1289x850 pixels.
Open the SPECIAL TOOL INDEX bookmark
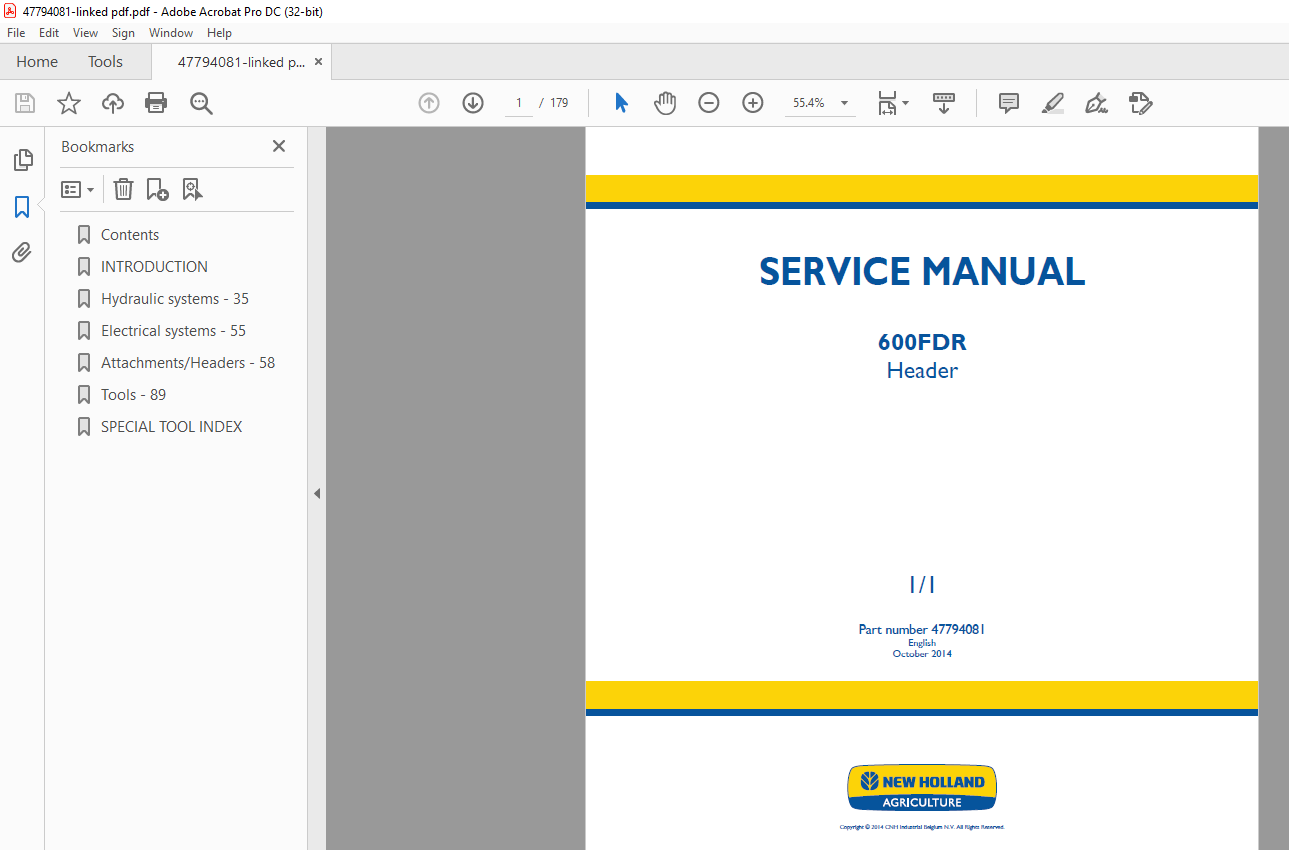[x=171, y=427]
